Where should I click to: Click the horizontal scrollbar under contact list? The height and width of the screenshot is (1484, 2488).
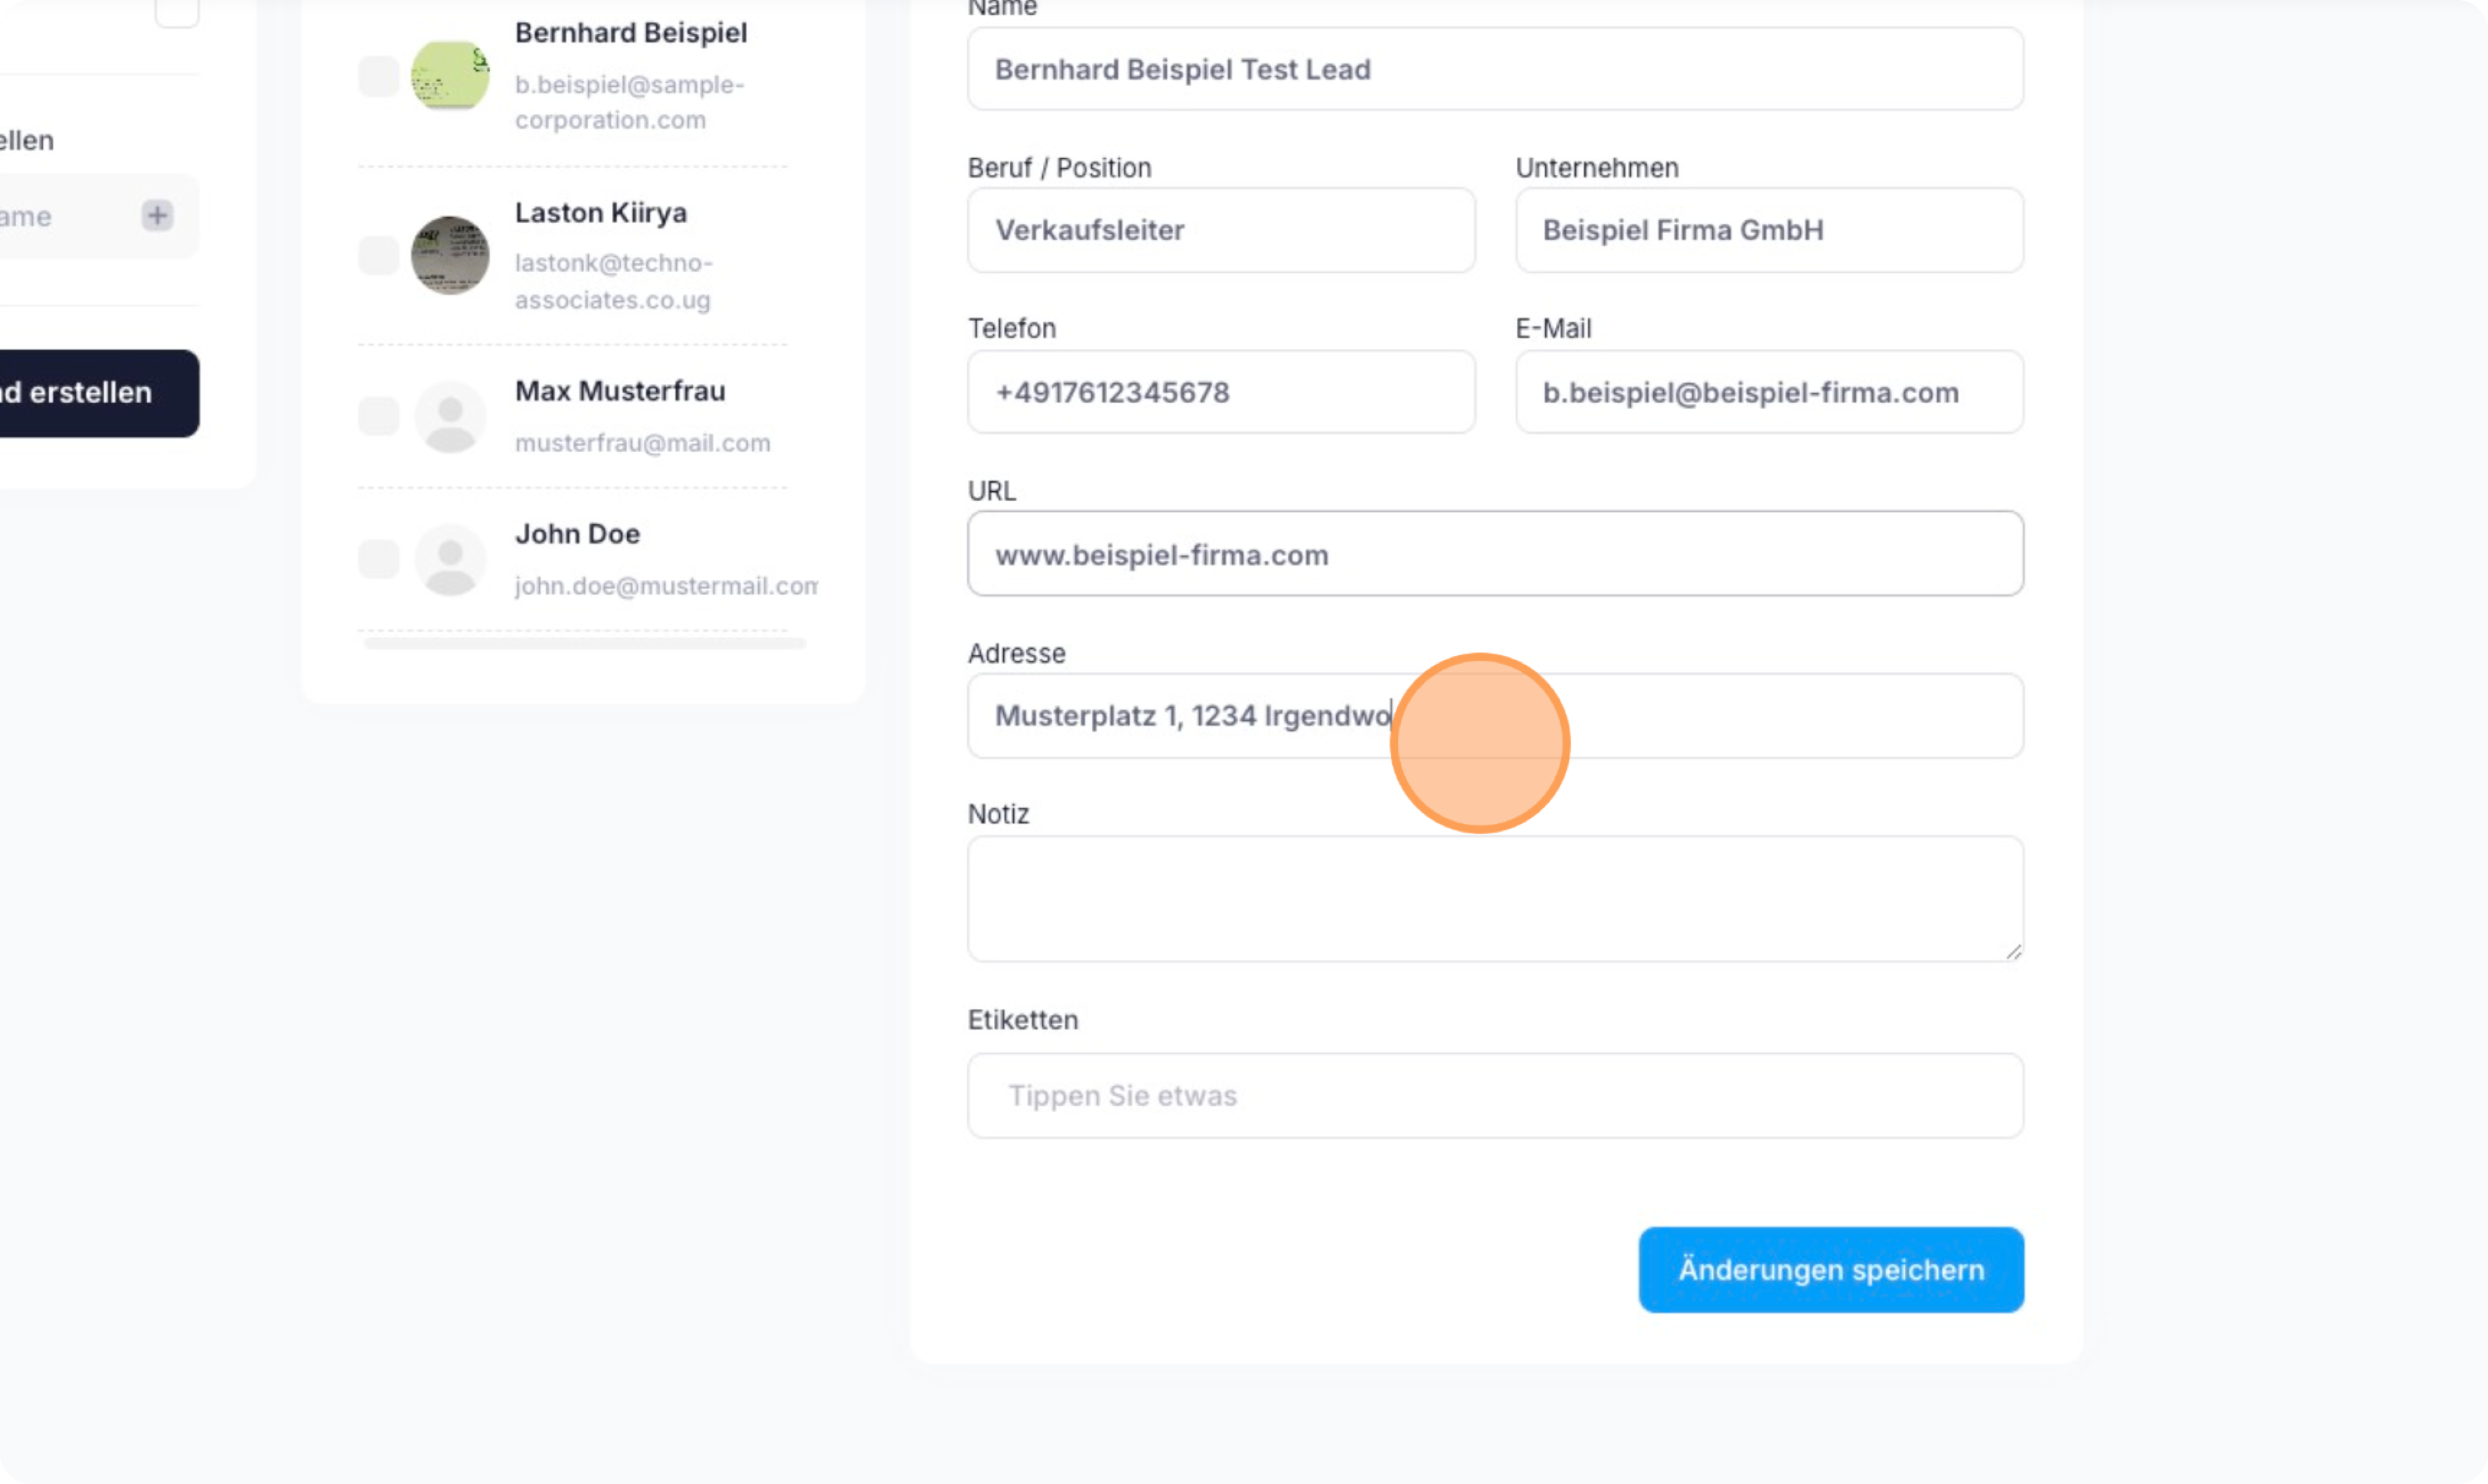click(584, 644)
